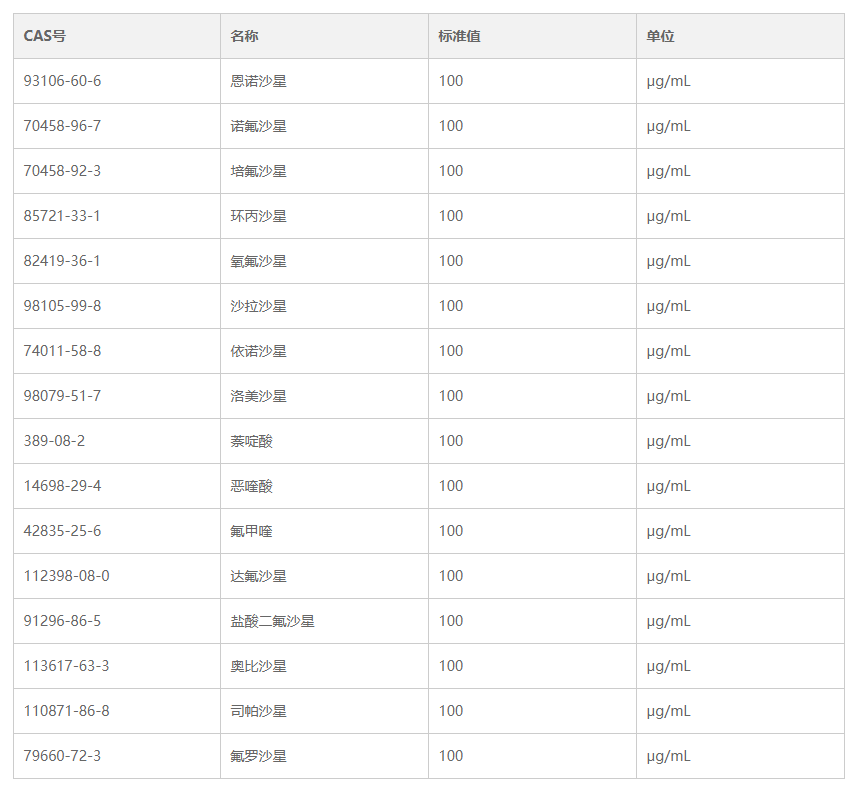This screenshot has height=794, width=859.
Task: Select the 氟甲喹 name cell
Action: point(251,531)
